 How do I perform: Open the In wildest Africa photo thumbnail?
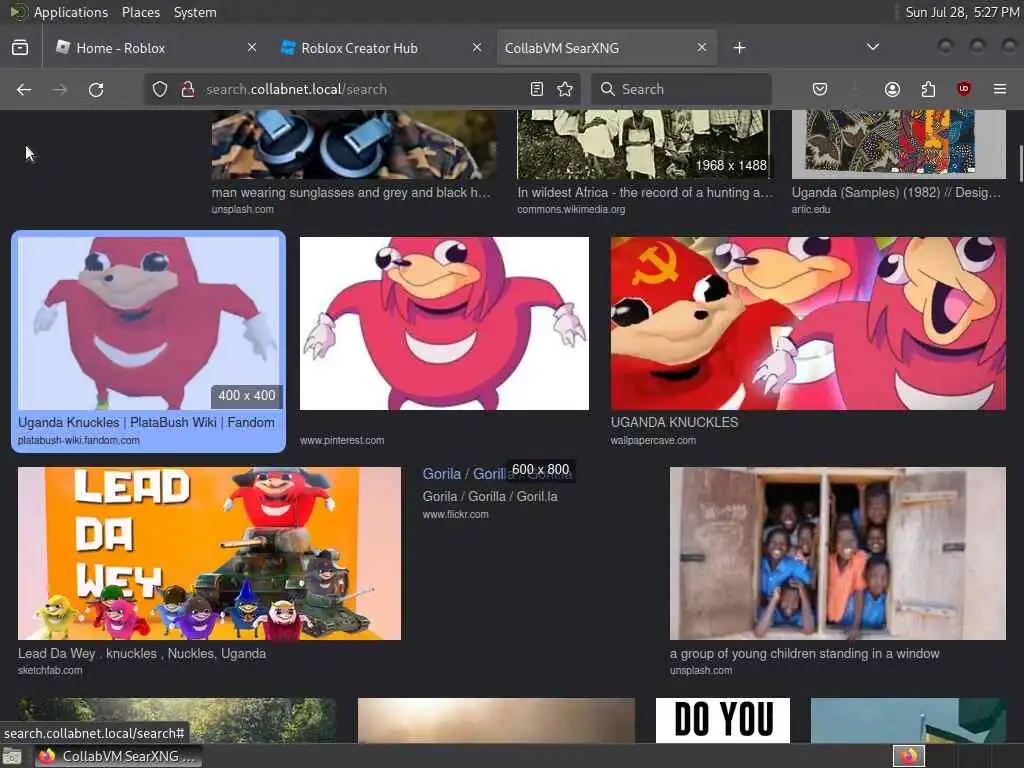(x=643, y=144)
